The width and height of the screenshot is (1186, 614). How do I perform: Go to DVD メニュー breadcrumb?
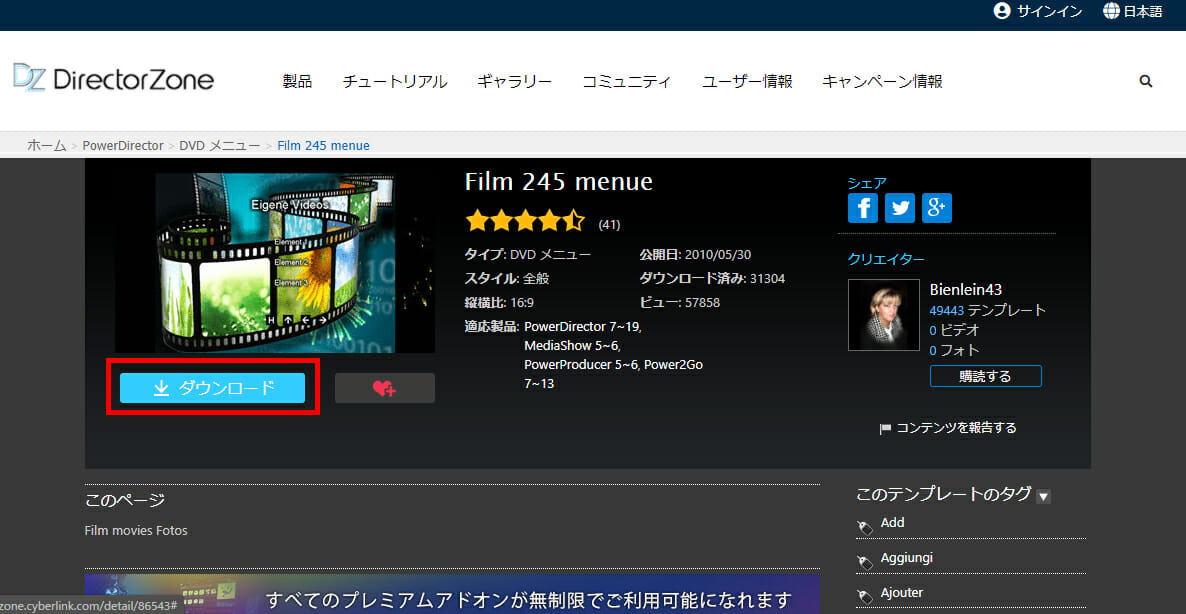pyautogui.click(x=219, y=145)
